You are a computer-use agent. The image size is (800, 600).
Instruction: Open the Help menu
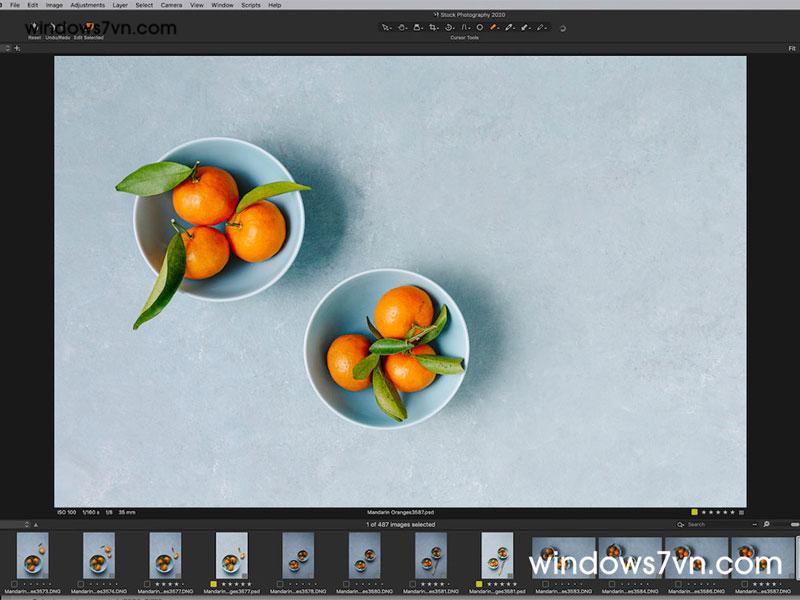pyautogui.click(x=274, y=5)
